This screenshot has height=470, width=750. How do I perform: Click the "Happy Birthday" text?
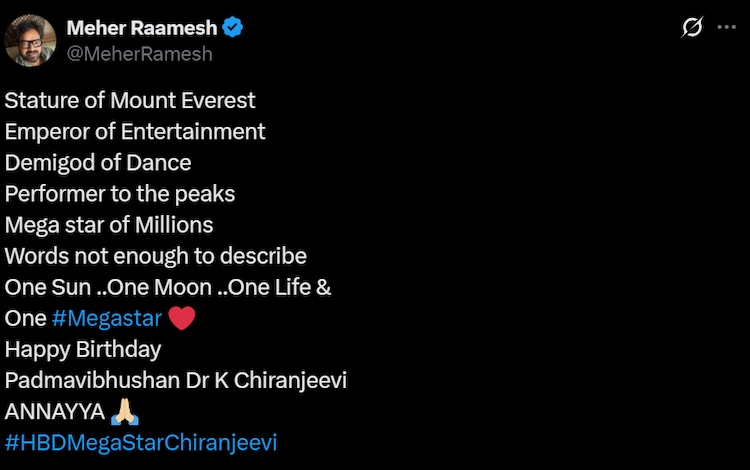coord(83,349)
